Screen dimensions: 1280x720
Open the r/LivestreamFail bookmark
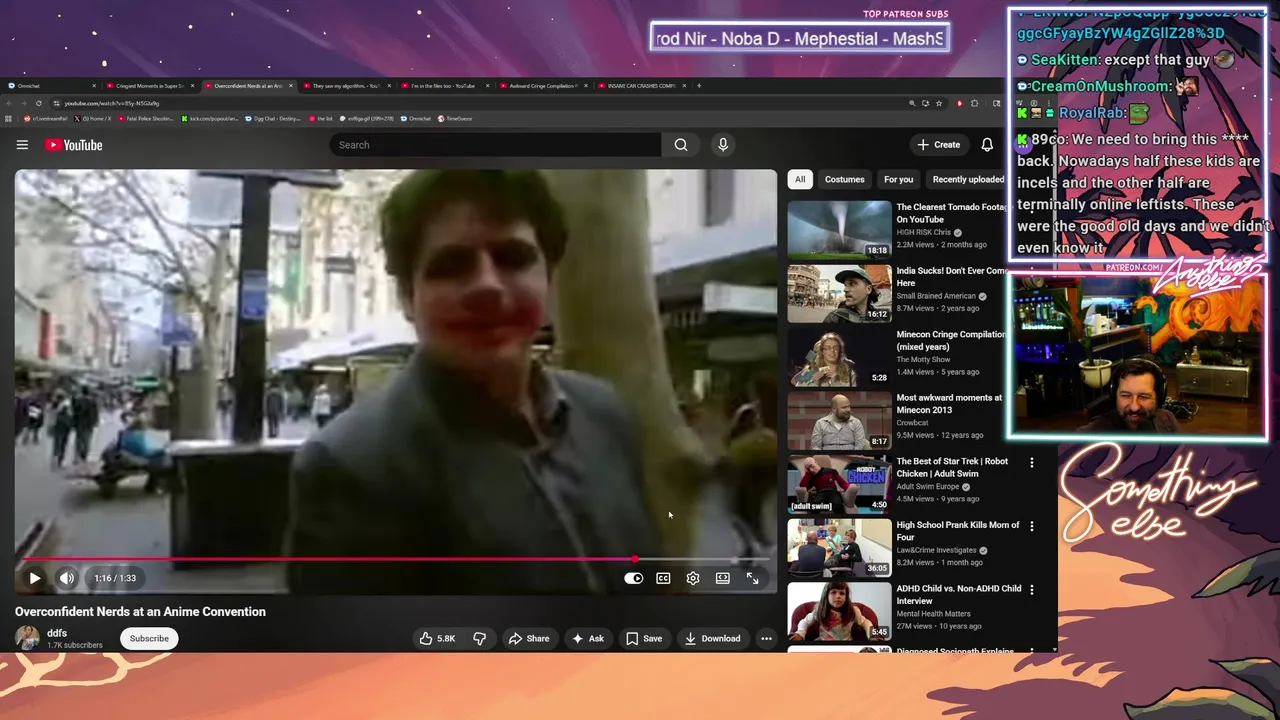pos(45,118)
